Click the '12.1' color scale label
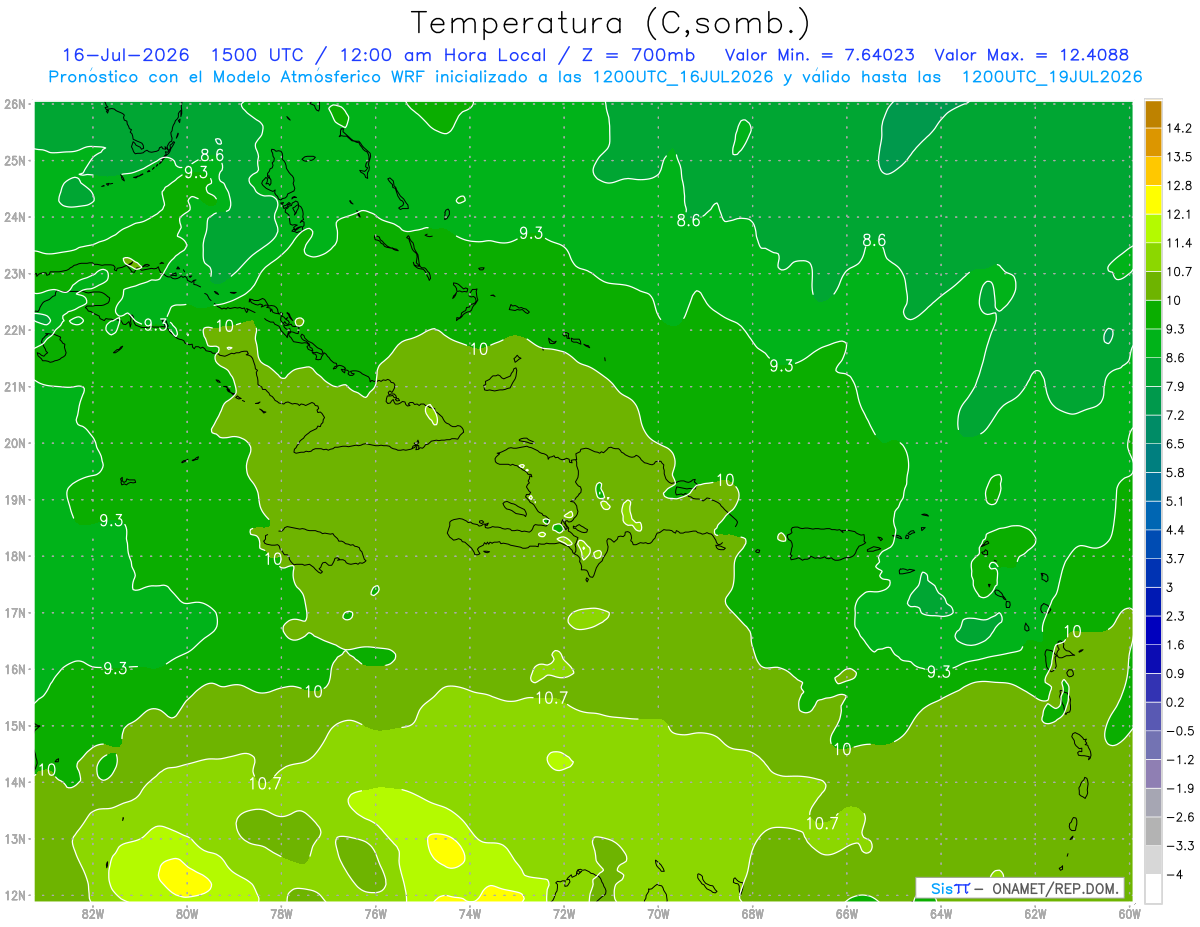 pos(1179,214)
